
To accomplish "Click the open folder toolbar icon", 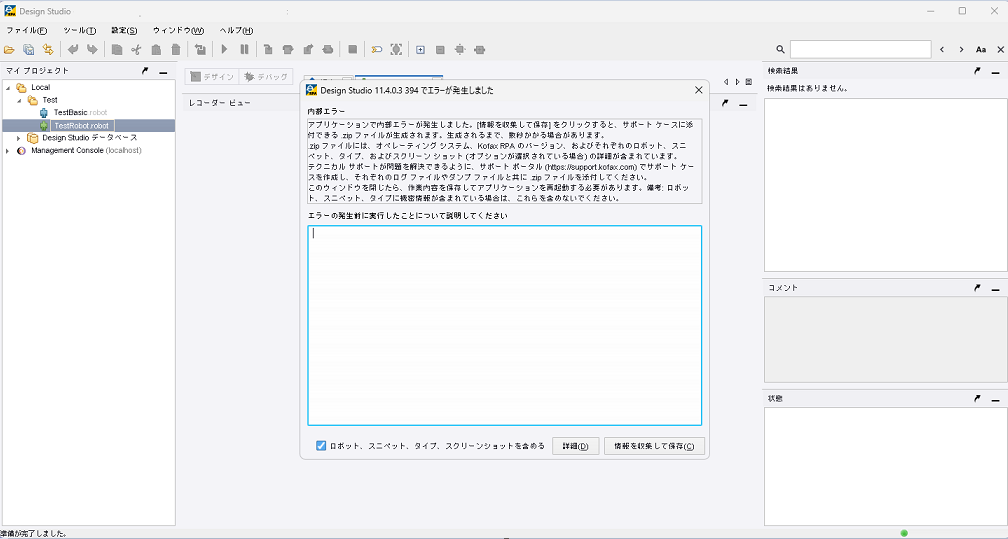I will 9,50.
